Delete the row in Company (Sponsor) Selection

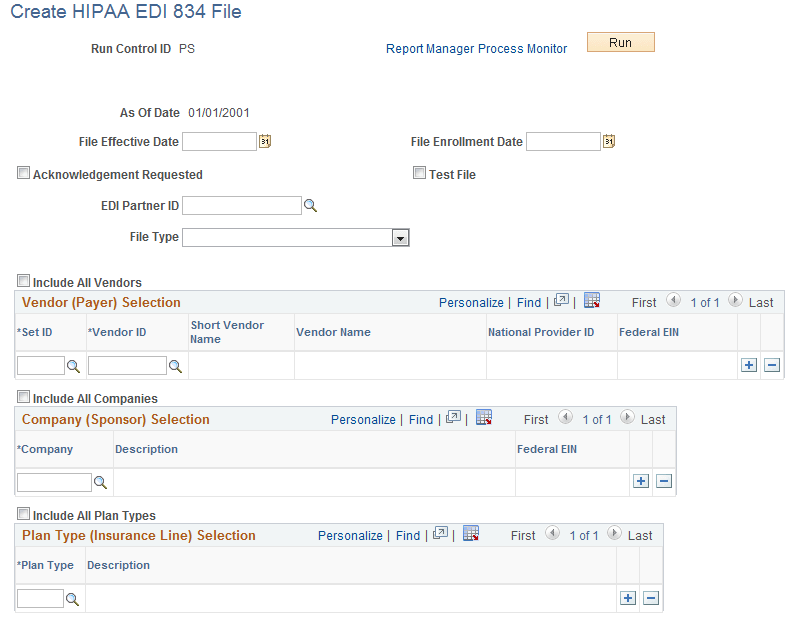(x=664, y=481)
